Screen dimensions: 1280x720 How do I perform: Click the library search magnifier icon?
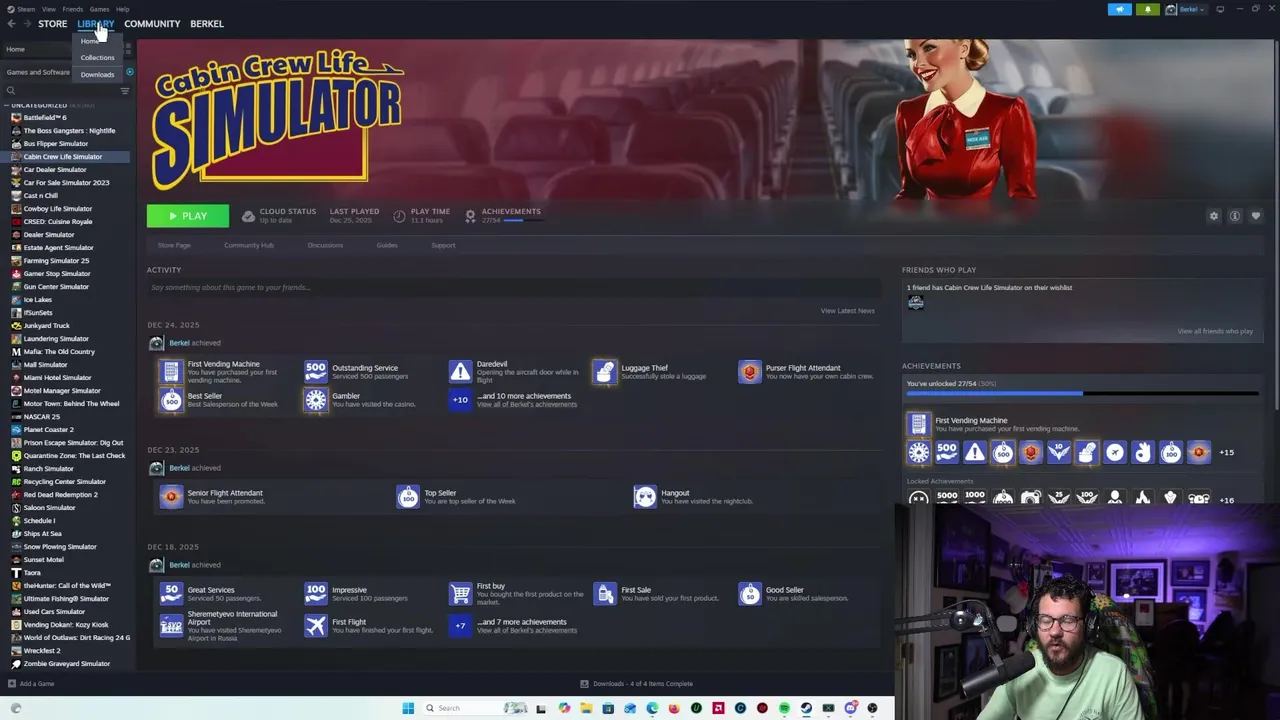pyautogui.click(x=11, y=91)
